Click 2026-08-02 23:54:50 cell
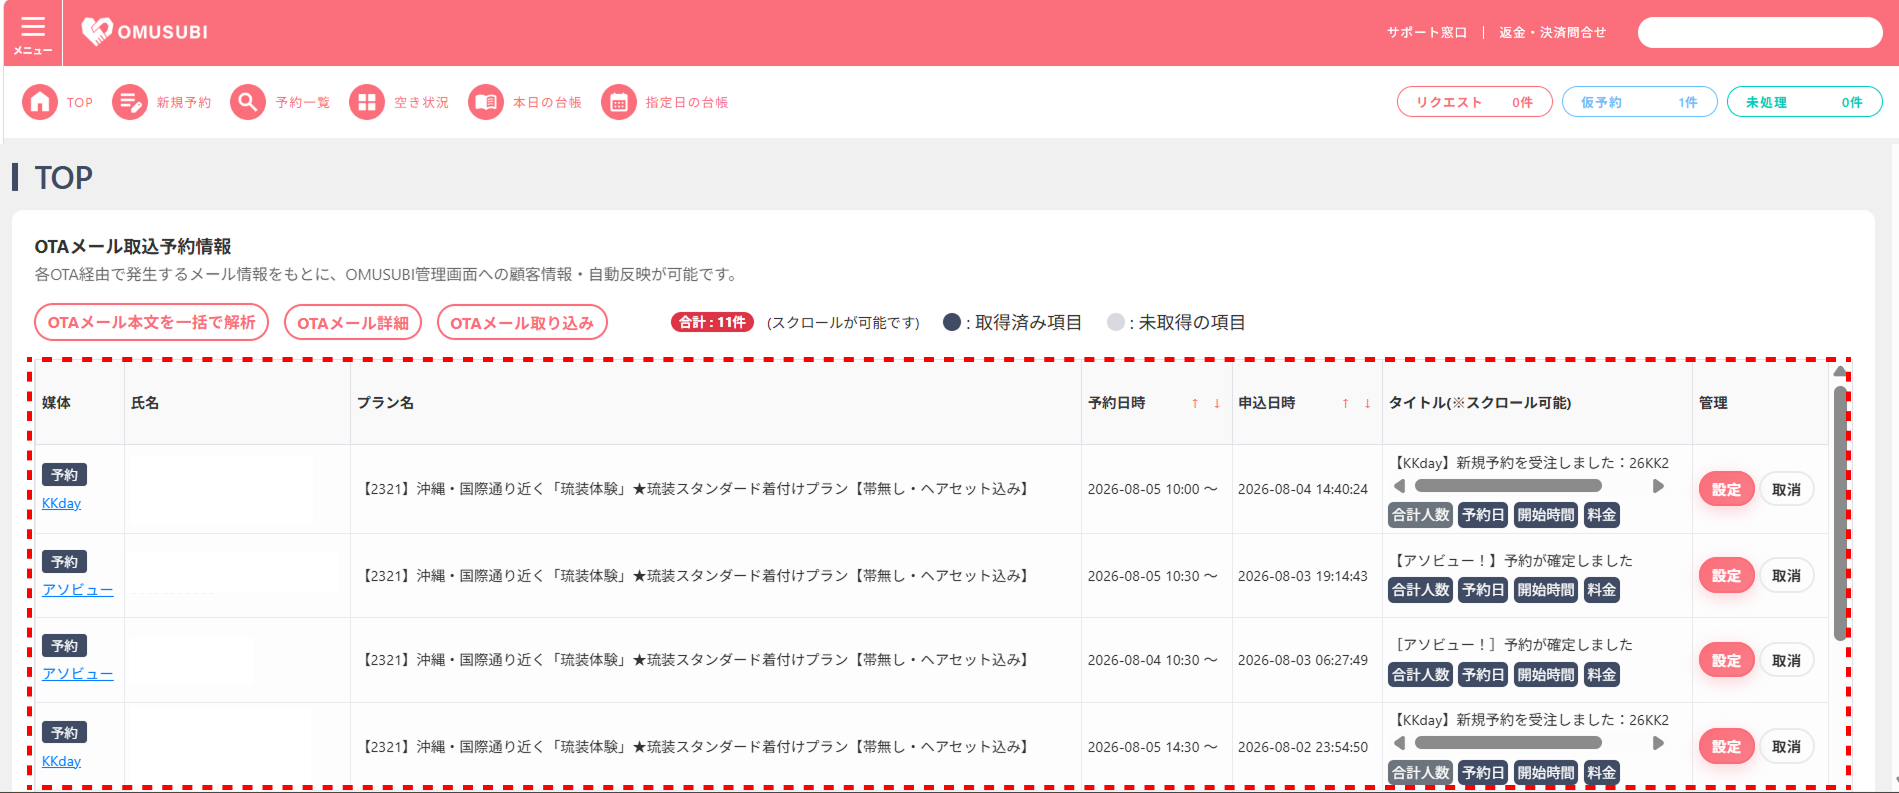1899x793 pixels. click(1303, 747)
